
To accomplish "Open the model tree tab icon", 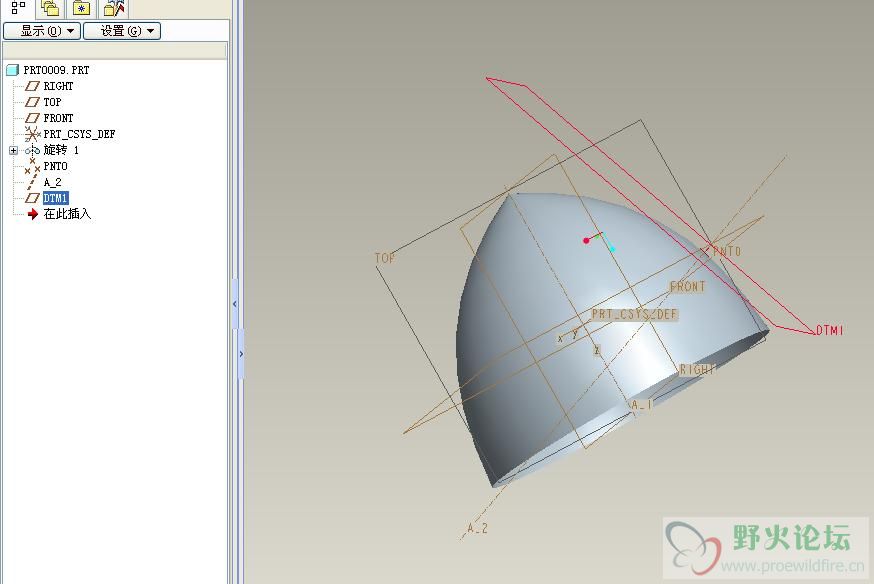I will tap(18, 7).
